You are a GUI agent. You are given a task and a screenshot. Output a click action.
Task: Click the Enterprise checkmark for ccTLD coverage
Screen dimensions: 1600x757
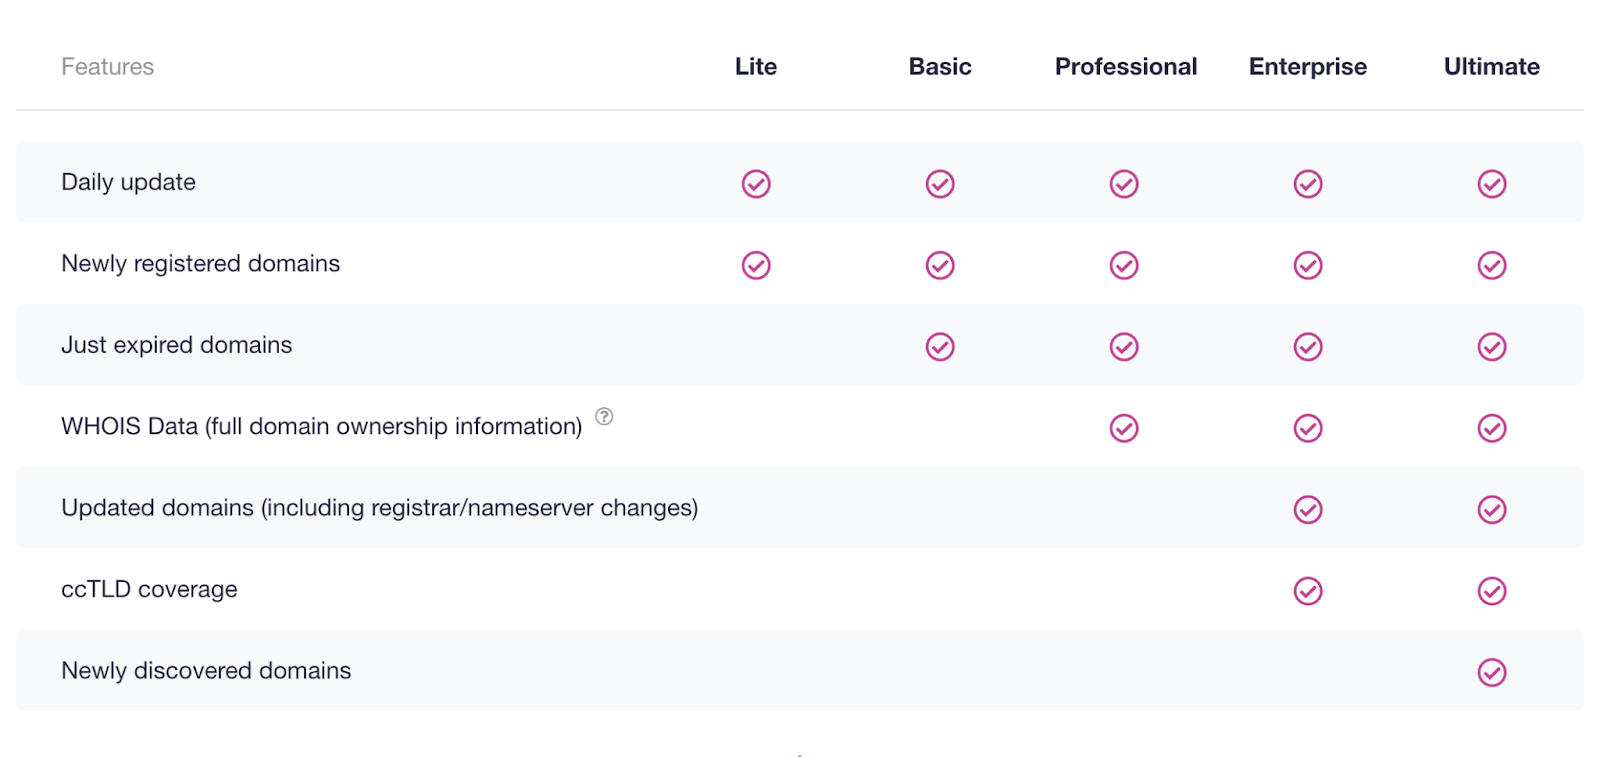click(x=1308, y=591)
